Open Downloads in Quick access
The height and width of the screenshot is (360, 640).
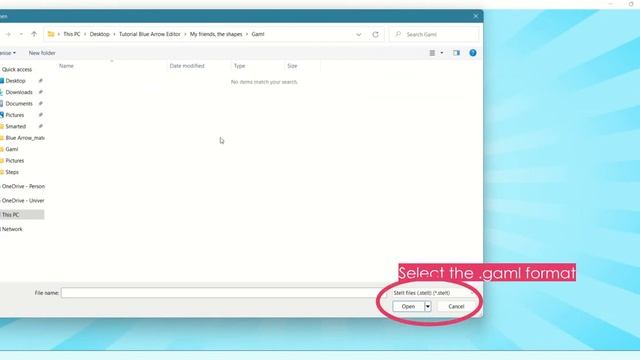click(x=19, y=92)
